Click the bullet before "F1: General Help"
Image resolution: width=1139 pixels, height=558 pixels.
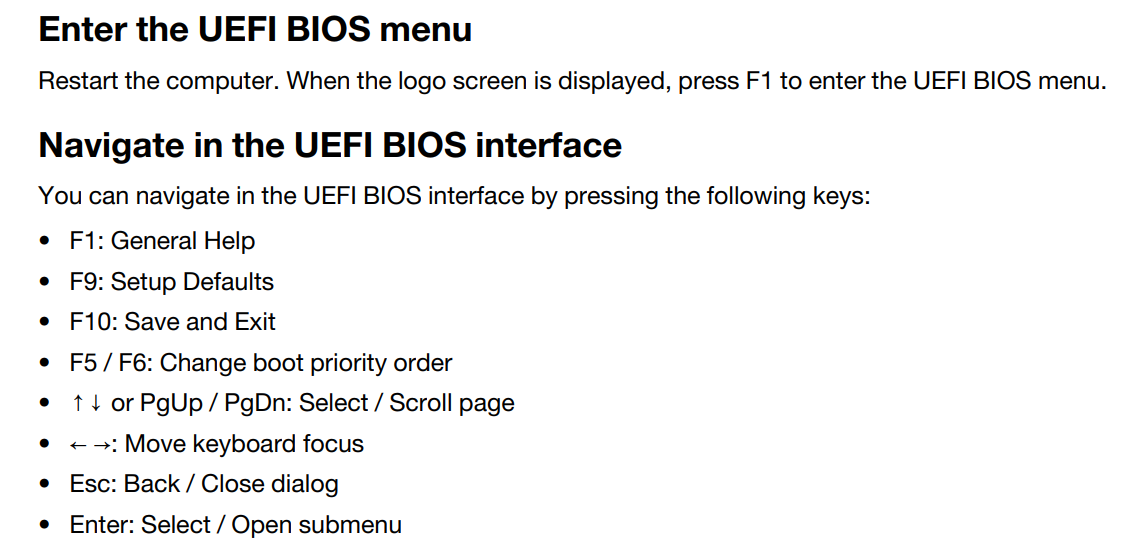pyautogui.click(x=46, y=241)
